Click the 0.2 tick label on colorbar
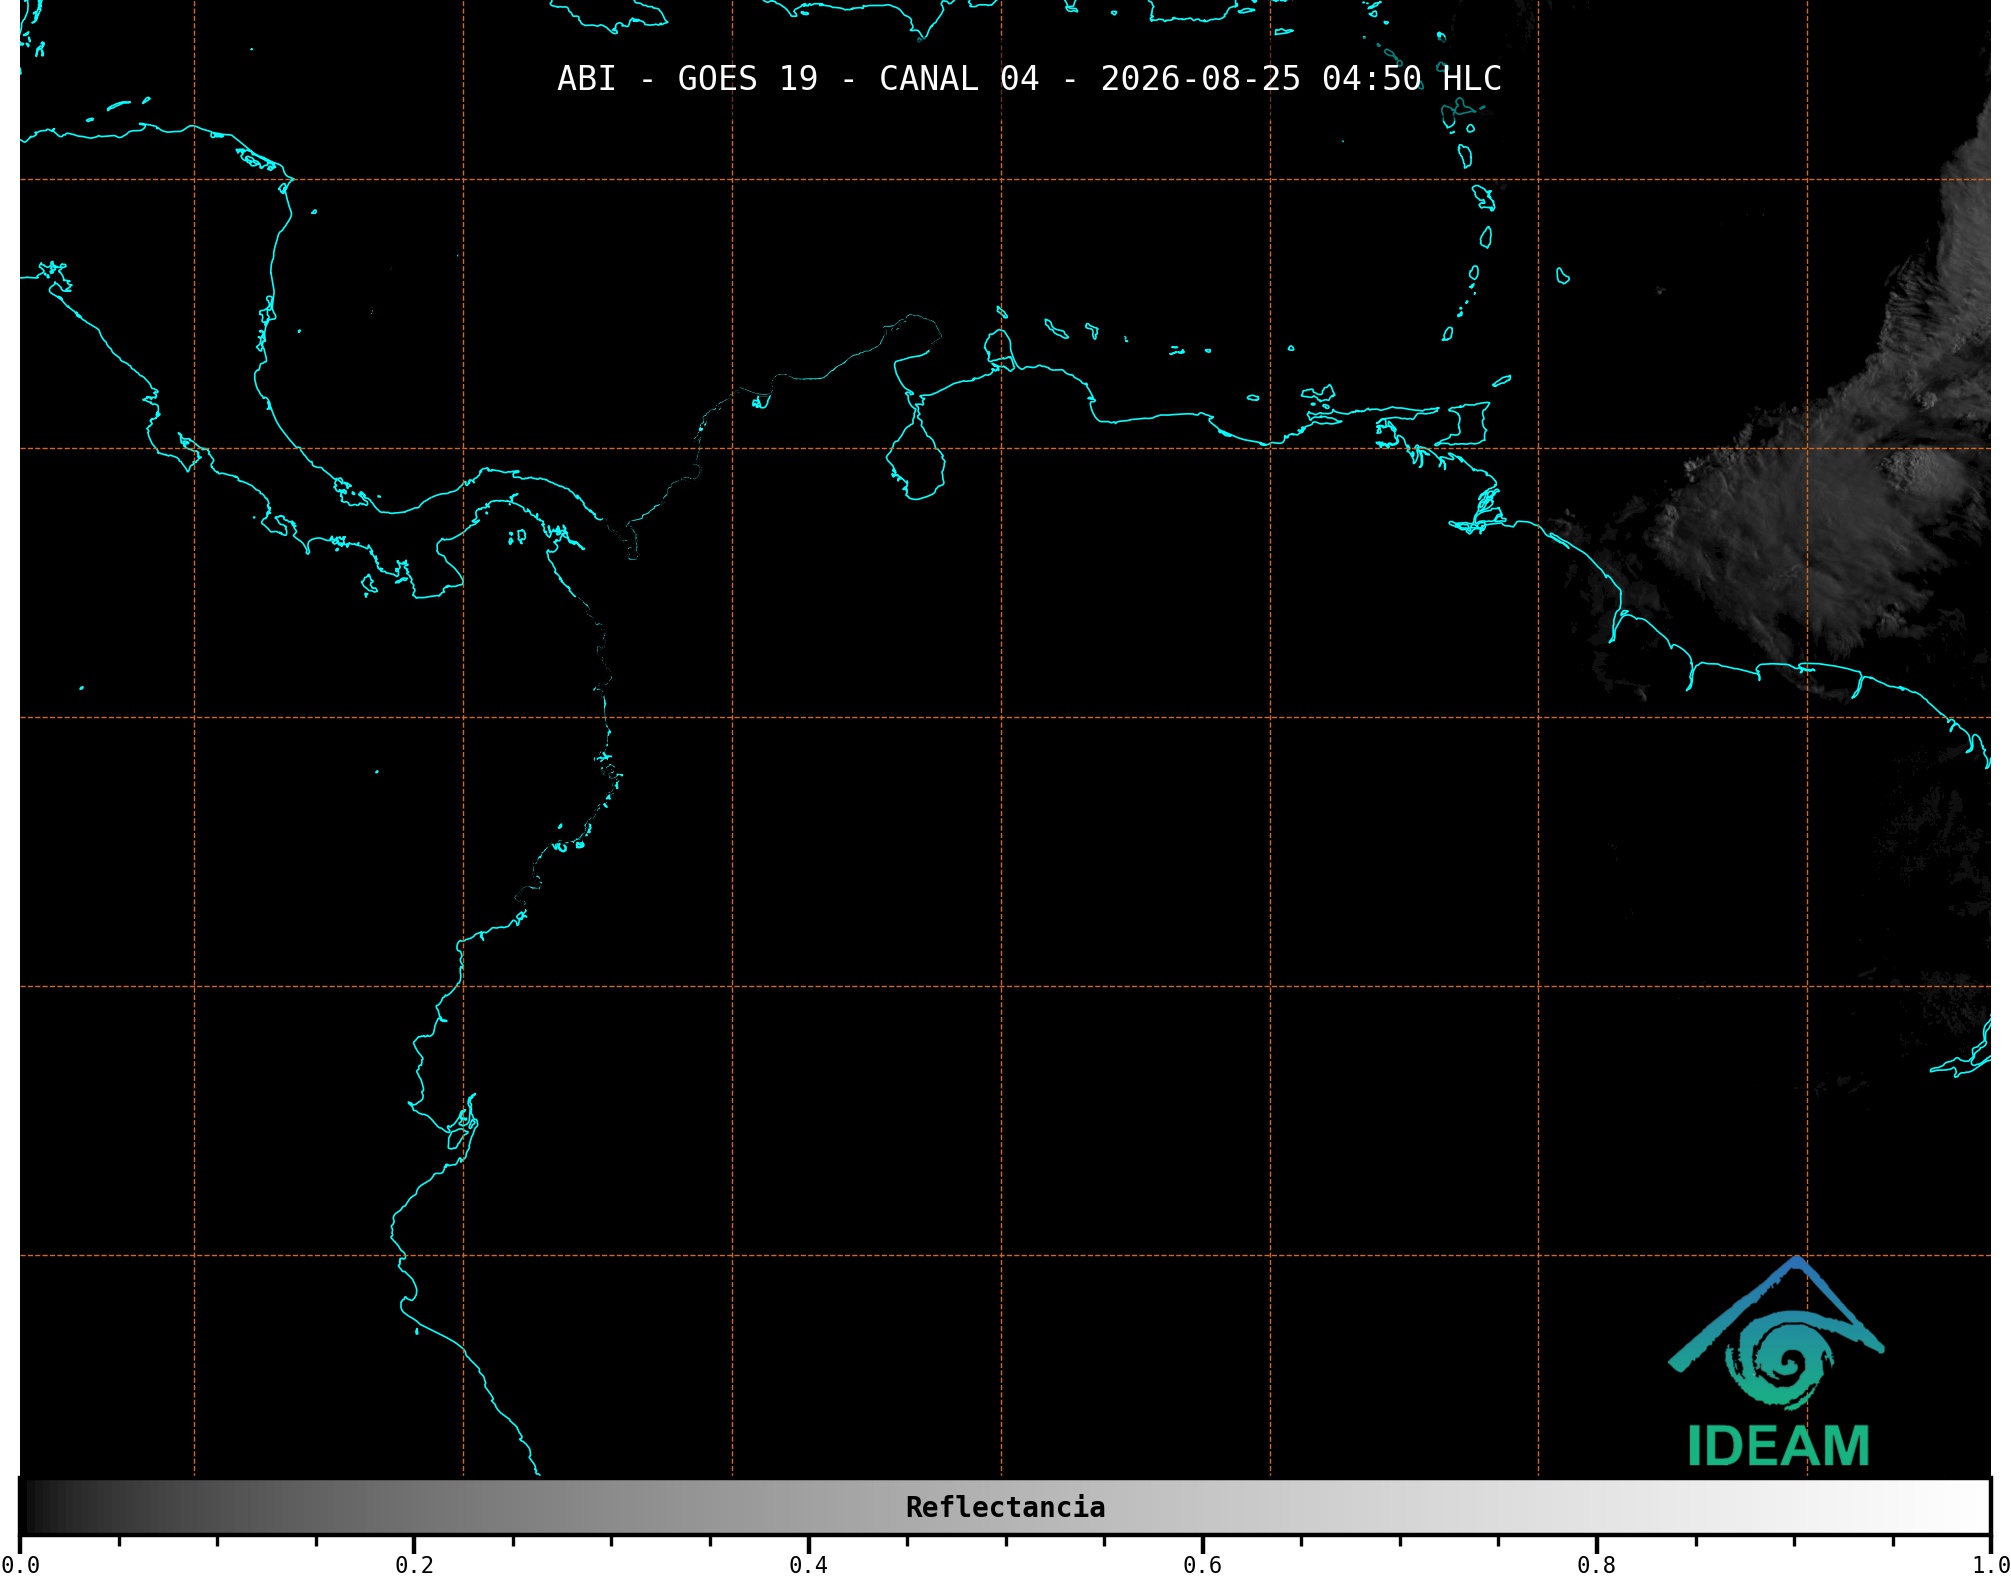The height and width of the screenshot is (1577, 2011). pyautogui.click(x=414, y=1565)
